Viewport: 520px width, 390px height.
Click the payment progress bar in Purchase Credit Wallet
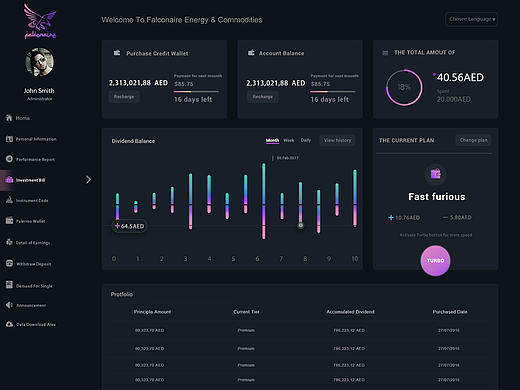pyautogui.click(x=196, y=91)
